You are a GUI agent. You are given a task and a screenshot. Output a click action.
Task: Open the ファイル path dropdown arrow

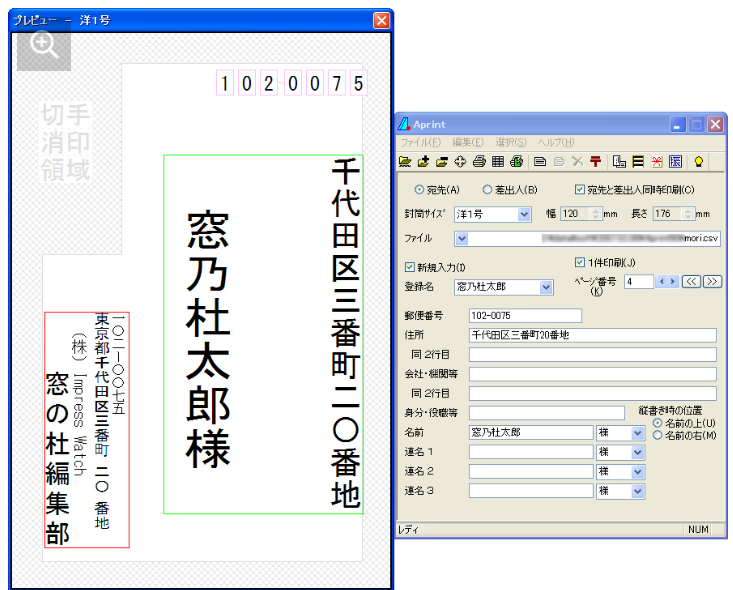point(462,238)
